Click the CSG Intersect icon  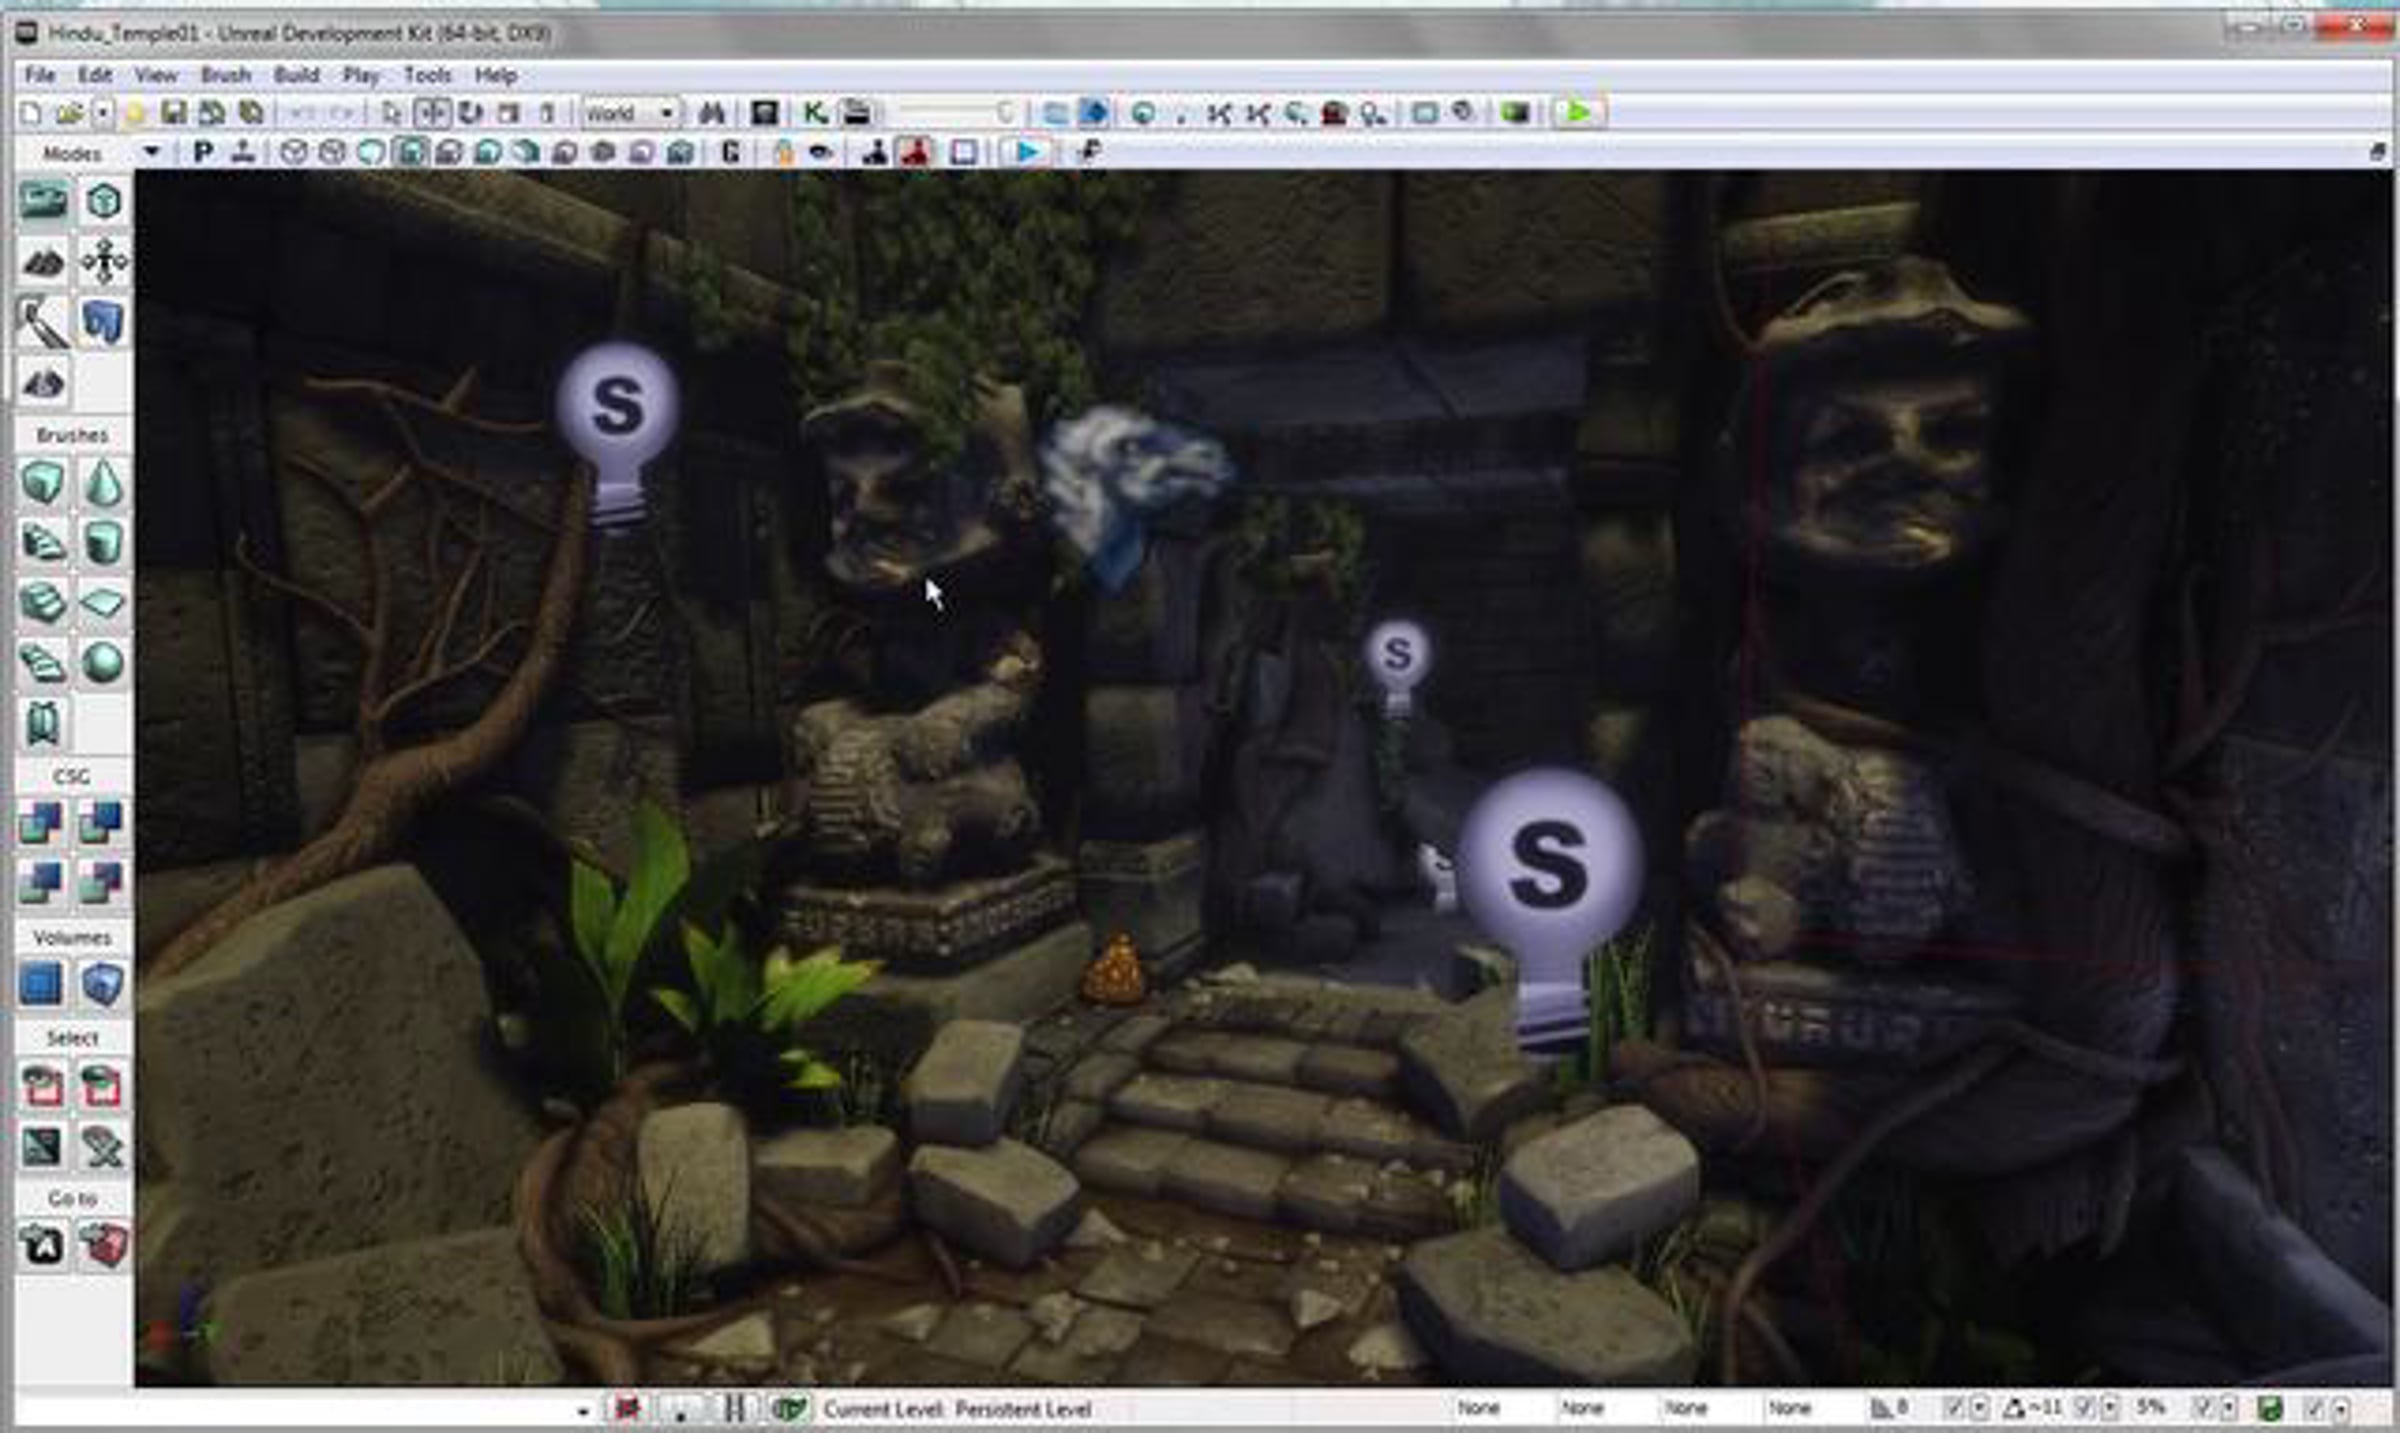click(x=43, y=883)
